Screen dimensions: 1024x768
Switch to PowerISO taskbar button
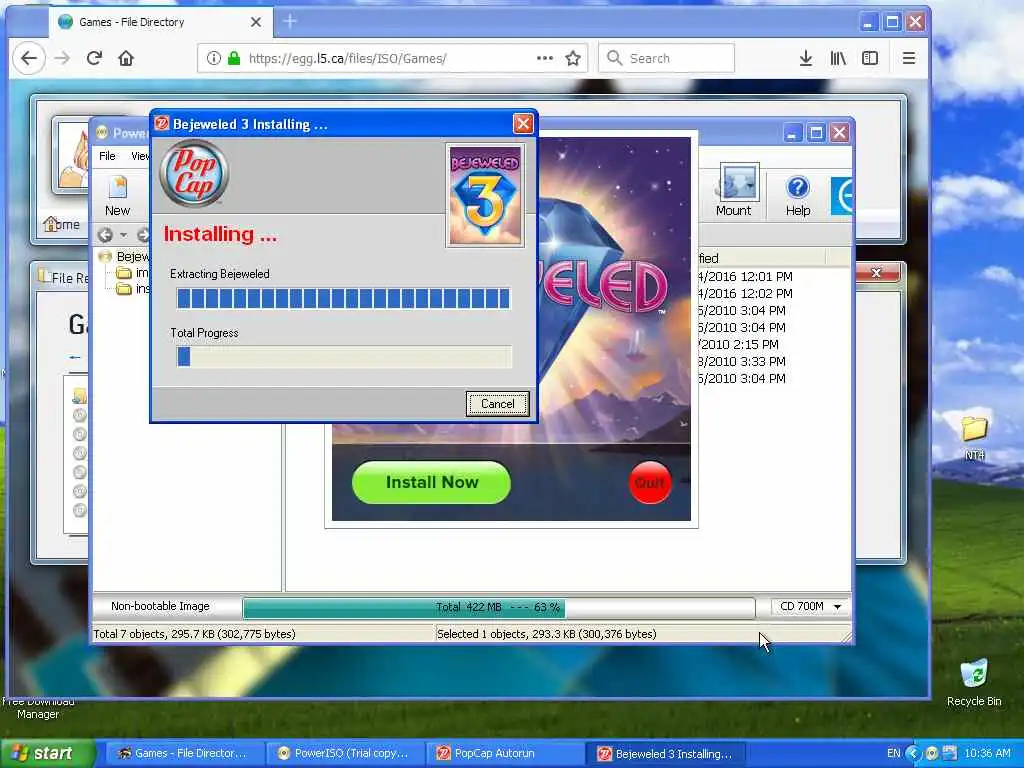[x=344, y=754]
